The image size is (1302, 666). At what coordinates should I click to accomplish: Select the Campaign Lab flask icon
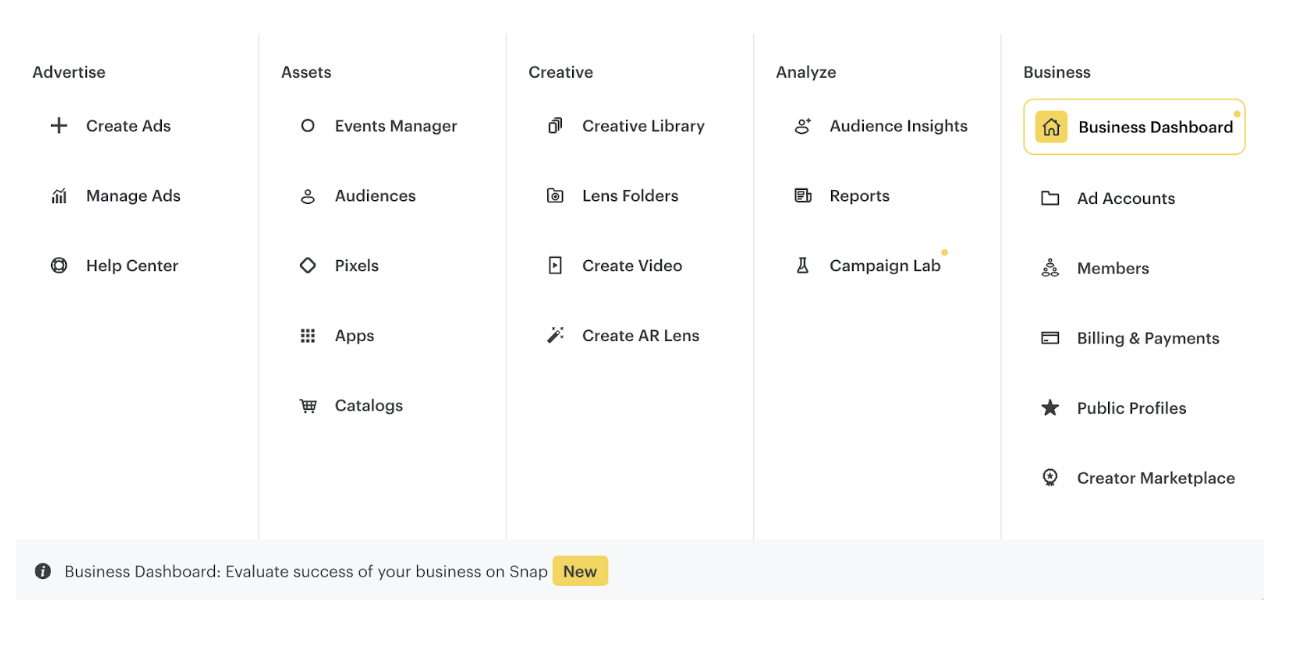(802, 266)
